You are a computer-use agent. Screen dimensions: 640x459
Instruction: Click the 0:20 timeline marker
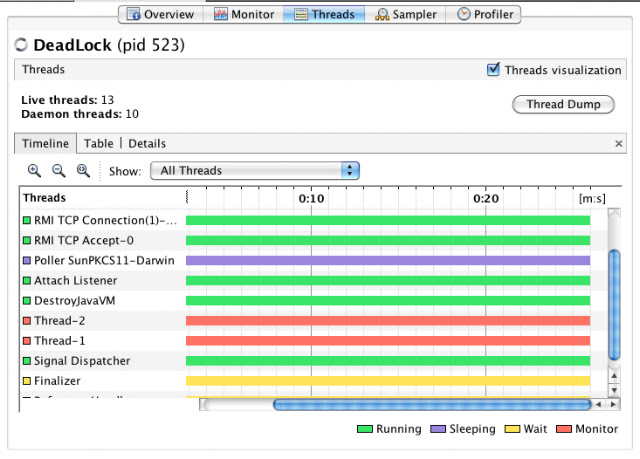486,199
